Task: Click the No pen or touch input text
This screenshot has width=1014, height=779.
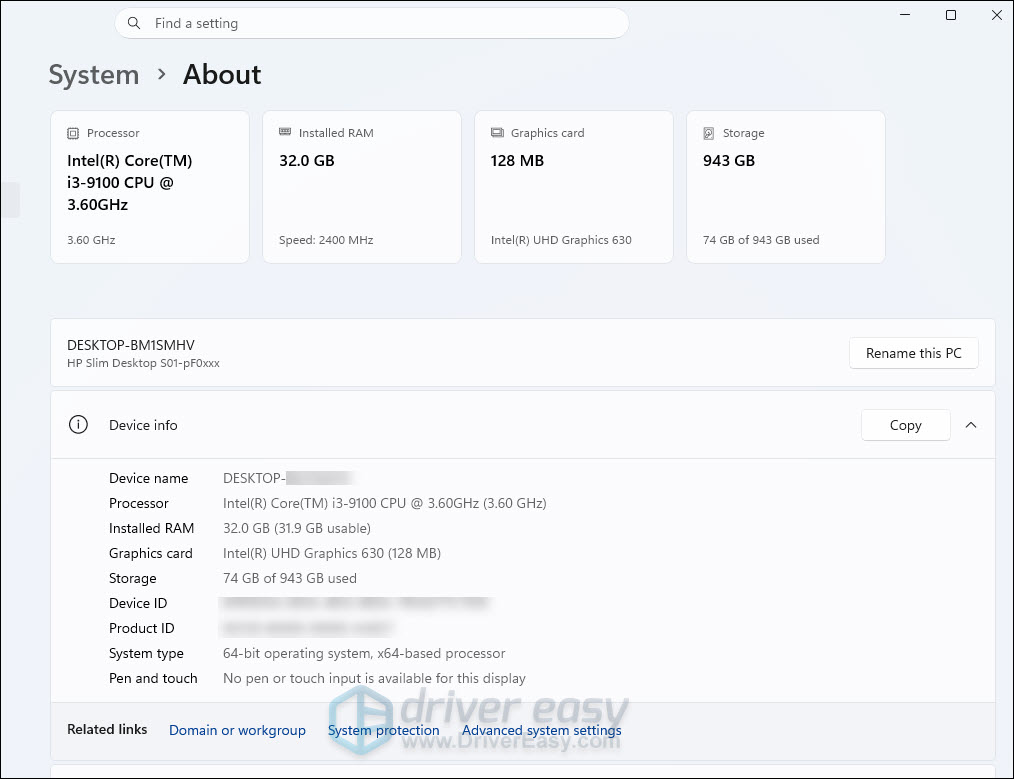Action: [x=374, y=678]
